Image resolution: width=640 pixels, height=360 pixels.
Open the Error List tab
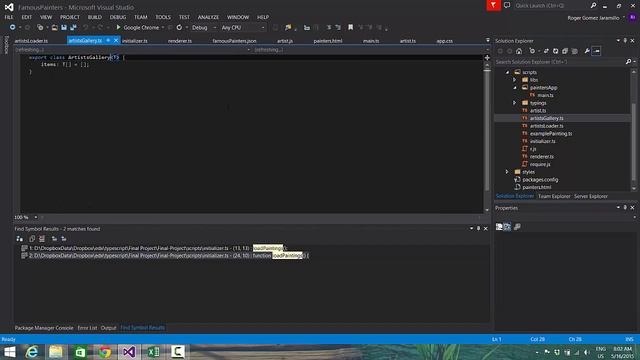point(87,328)
